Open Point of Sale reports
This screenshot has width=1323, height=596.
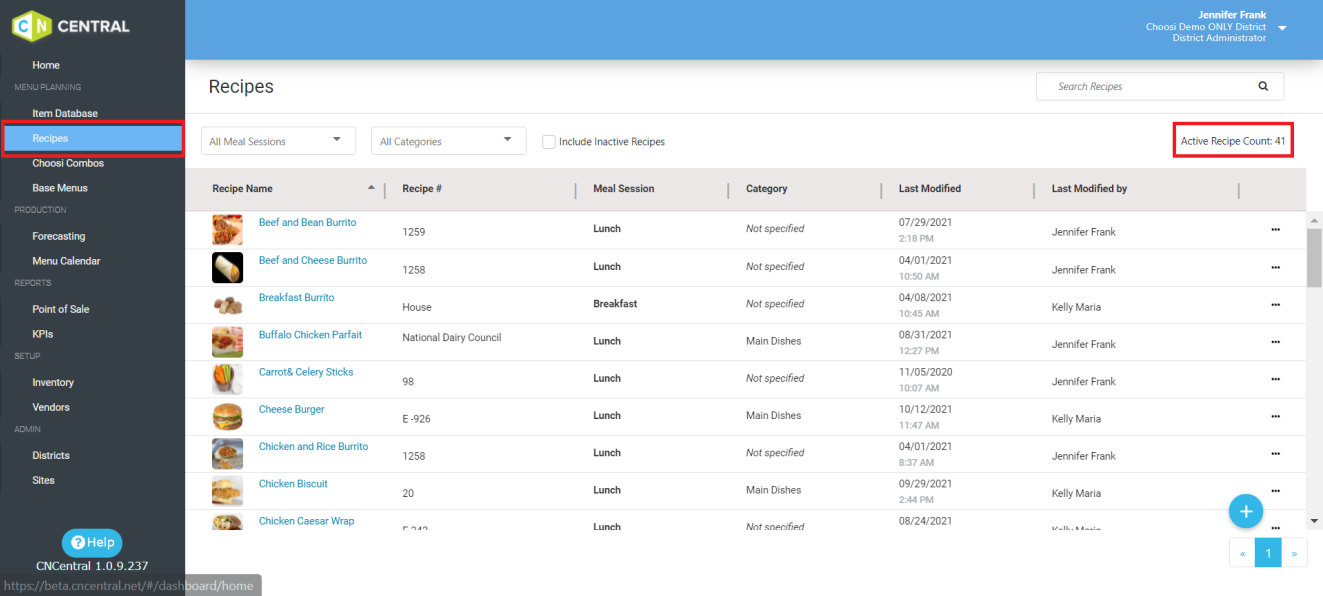pyautogui.click(x=61, y=310)
